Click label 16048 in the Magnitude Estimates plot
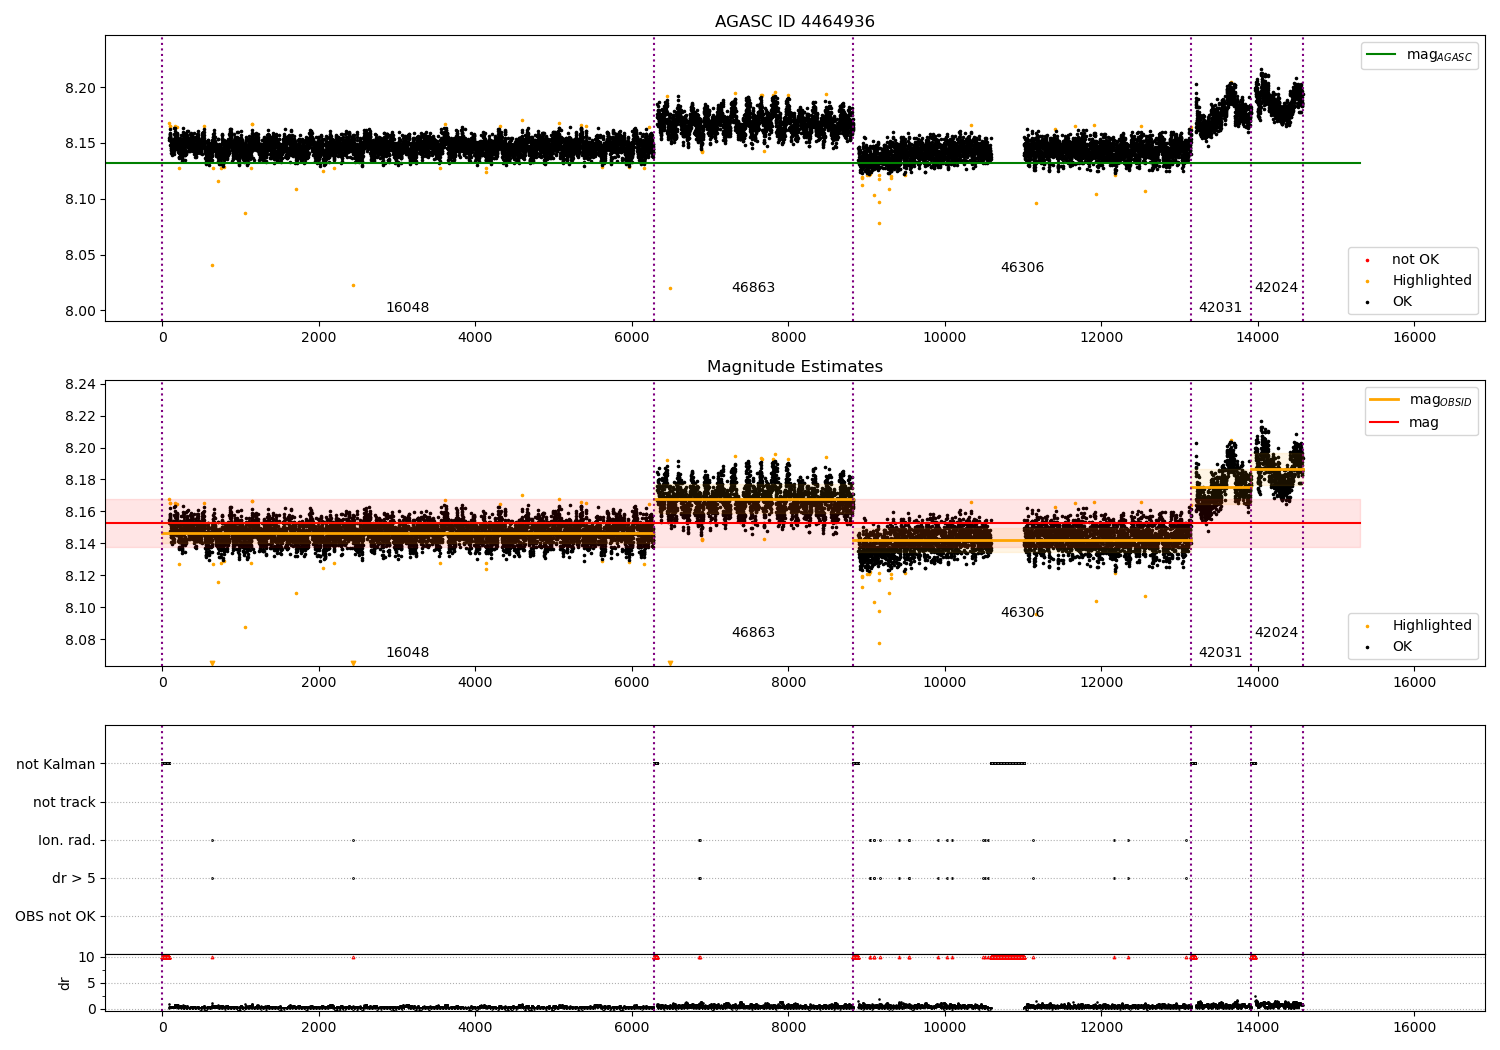 [x=407, y=653]
